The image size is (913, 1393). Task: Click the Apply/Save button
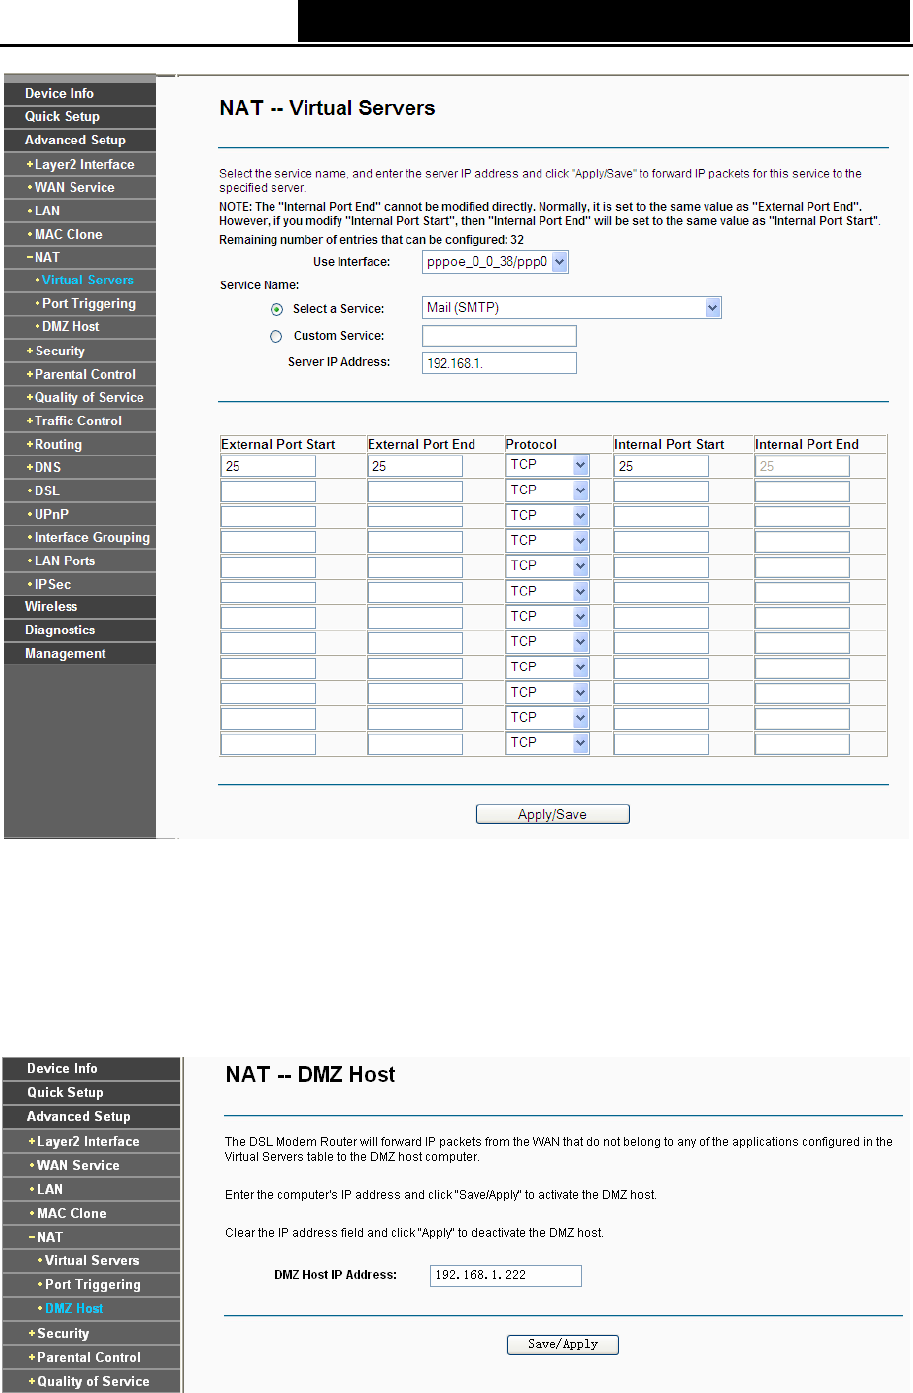[552, 814]
